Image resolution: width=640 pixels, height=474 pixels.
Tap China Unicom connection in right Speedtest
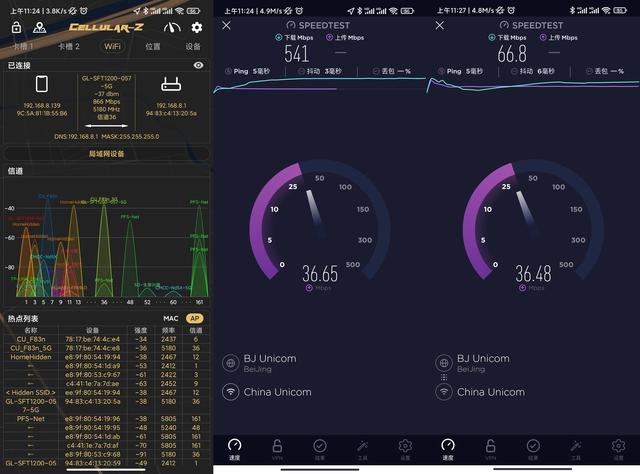491,392
